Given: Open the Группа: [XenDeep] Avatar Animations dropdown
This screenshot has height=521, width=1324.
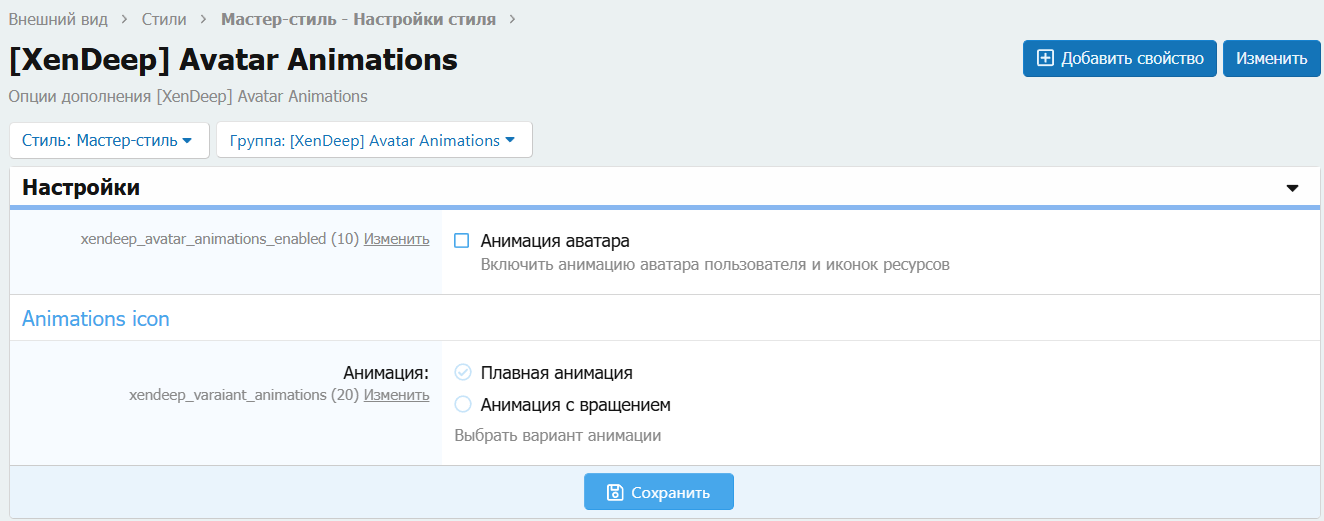Looking at the screenshot, I should coord(373,140).
